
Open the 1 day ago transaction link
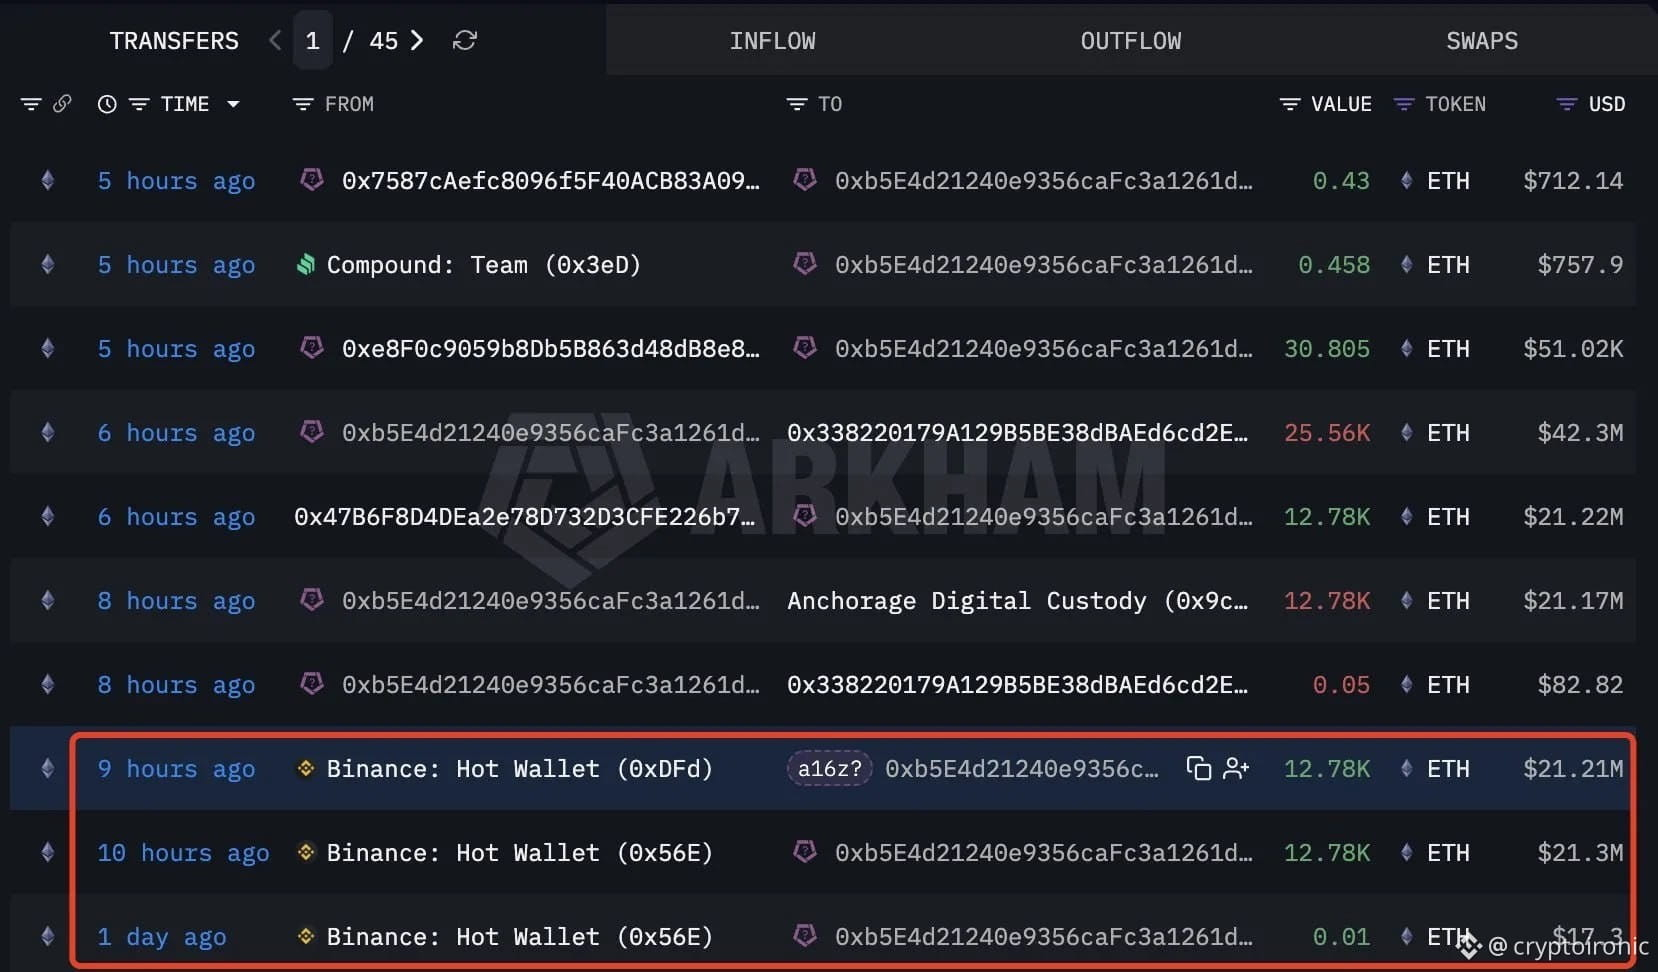161,937
